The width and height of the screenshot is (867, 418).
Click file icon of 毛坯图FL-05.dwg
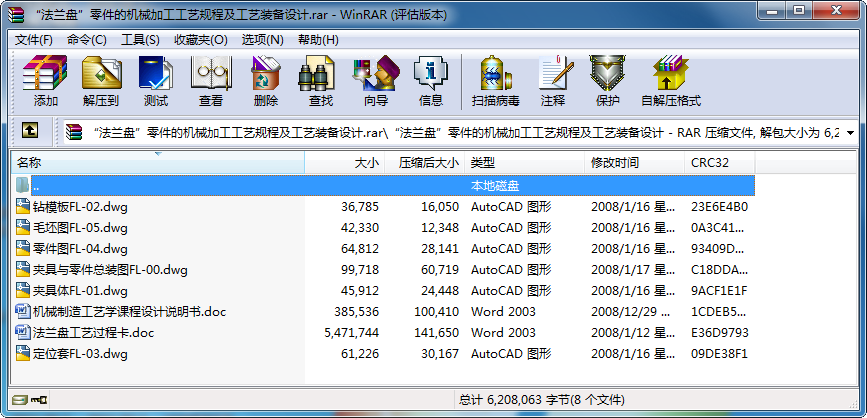[23, 228]
